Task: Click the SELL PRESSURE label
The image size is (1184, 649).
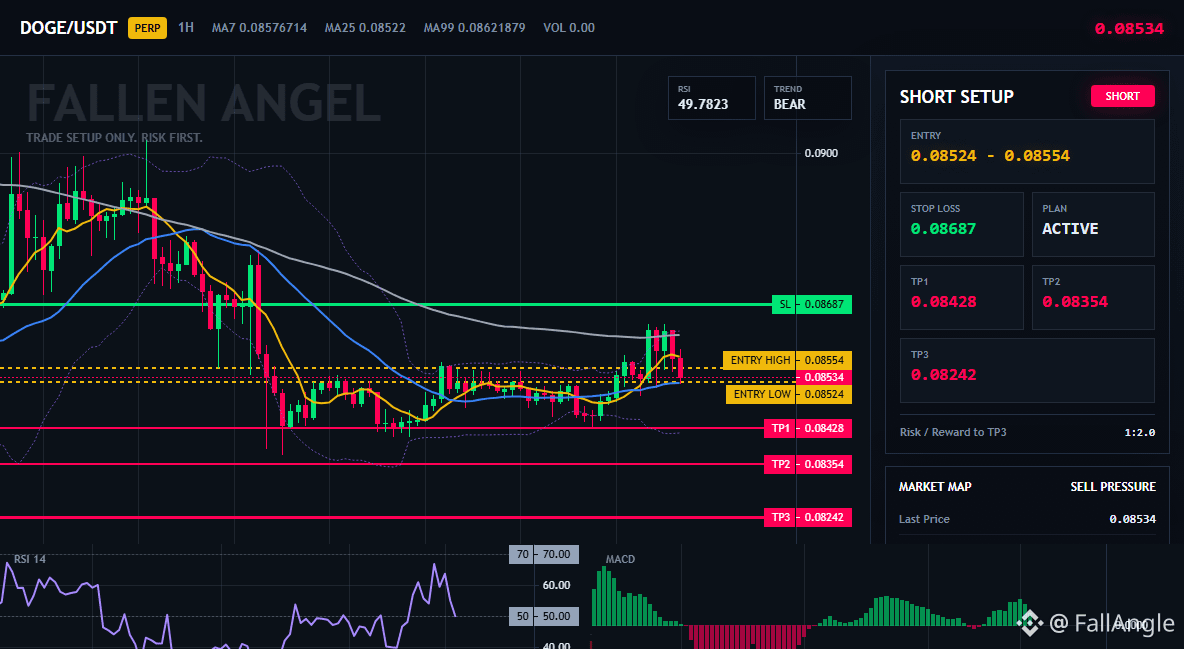Action: tap(1113, 487)
